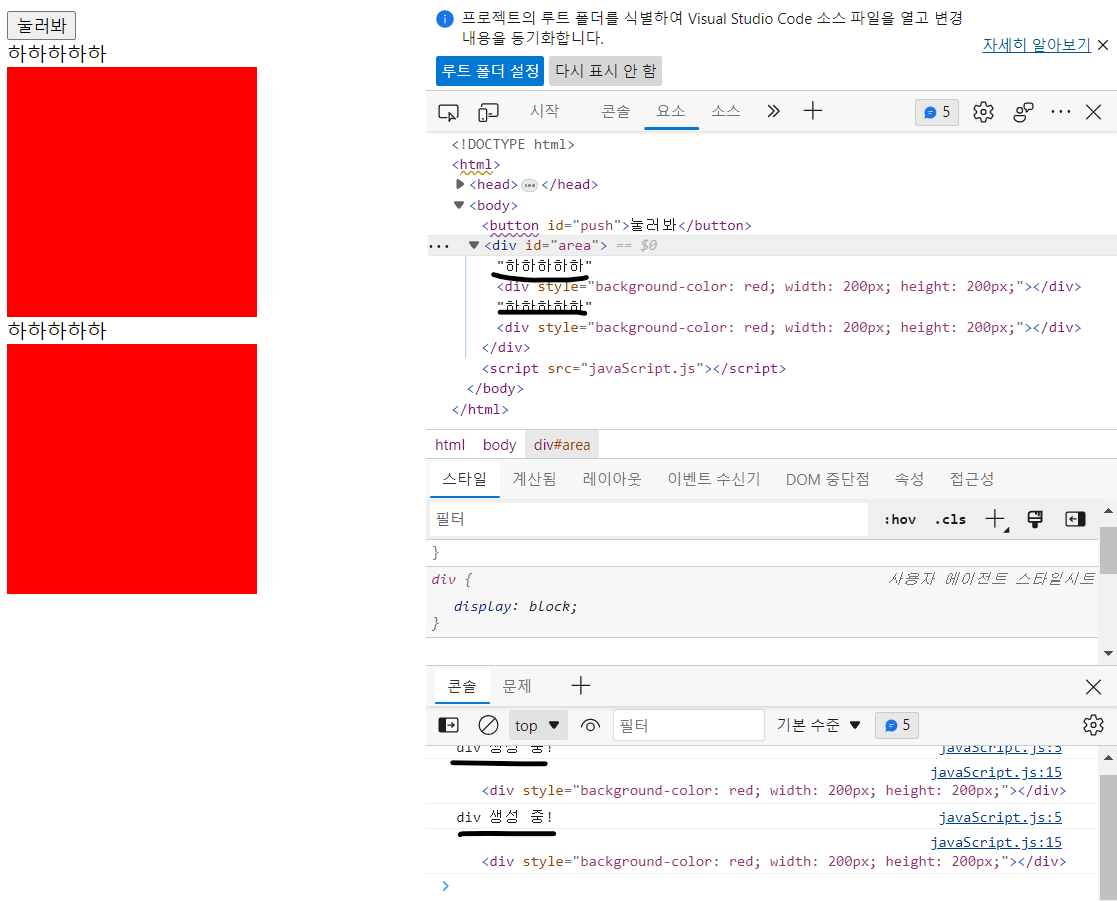Screen dimensions: 1117x901
Task: Open the DOM 중단점 pane tab
Action: pyautogui.click(x=828, y=479)
